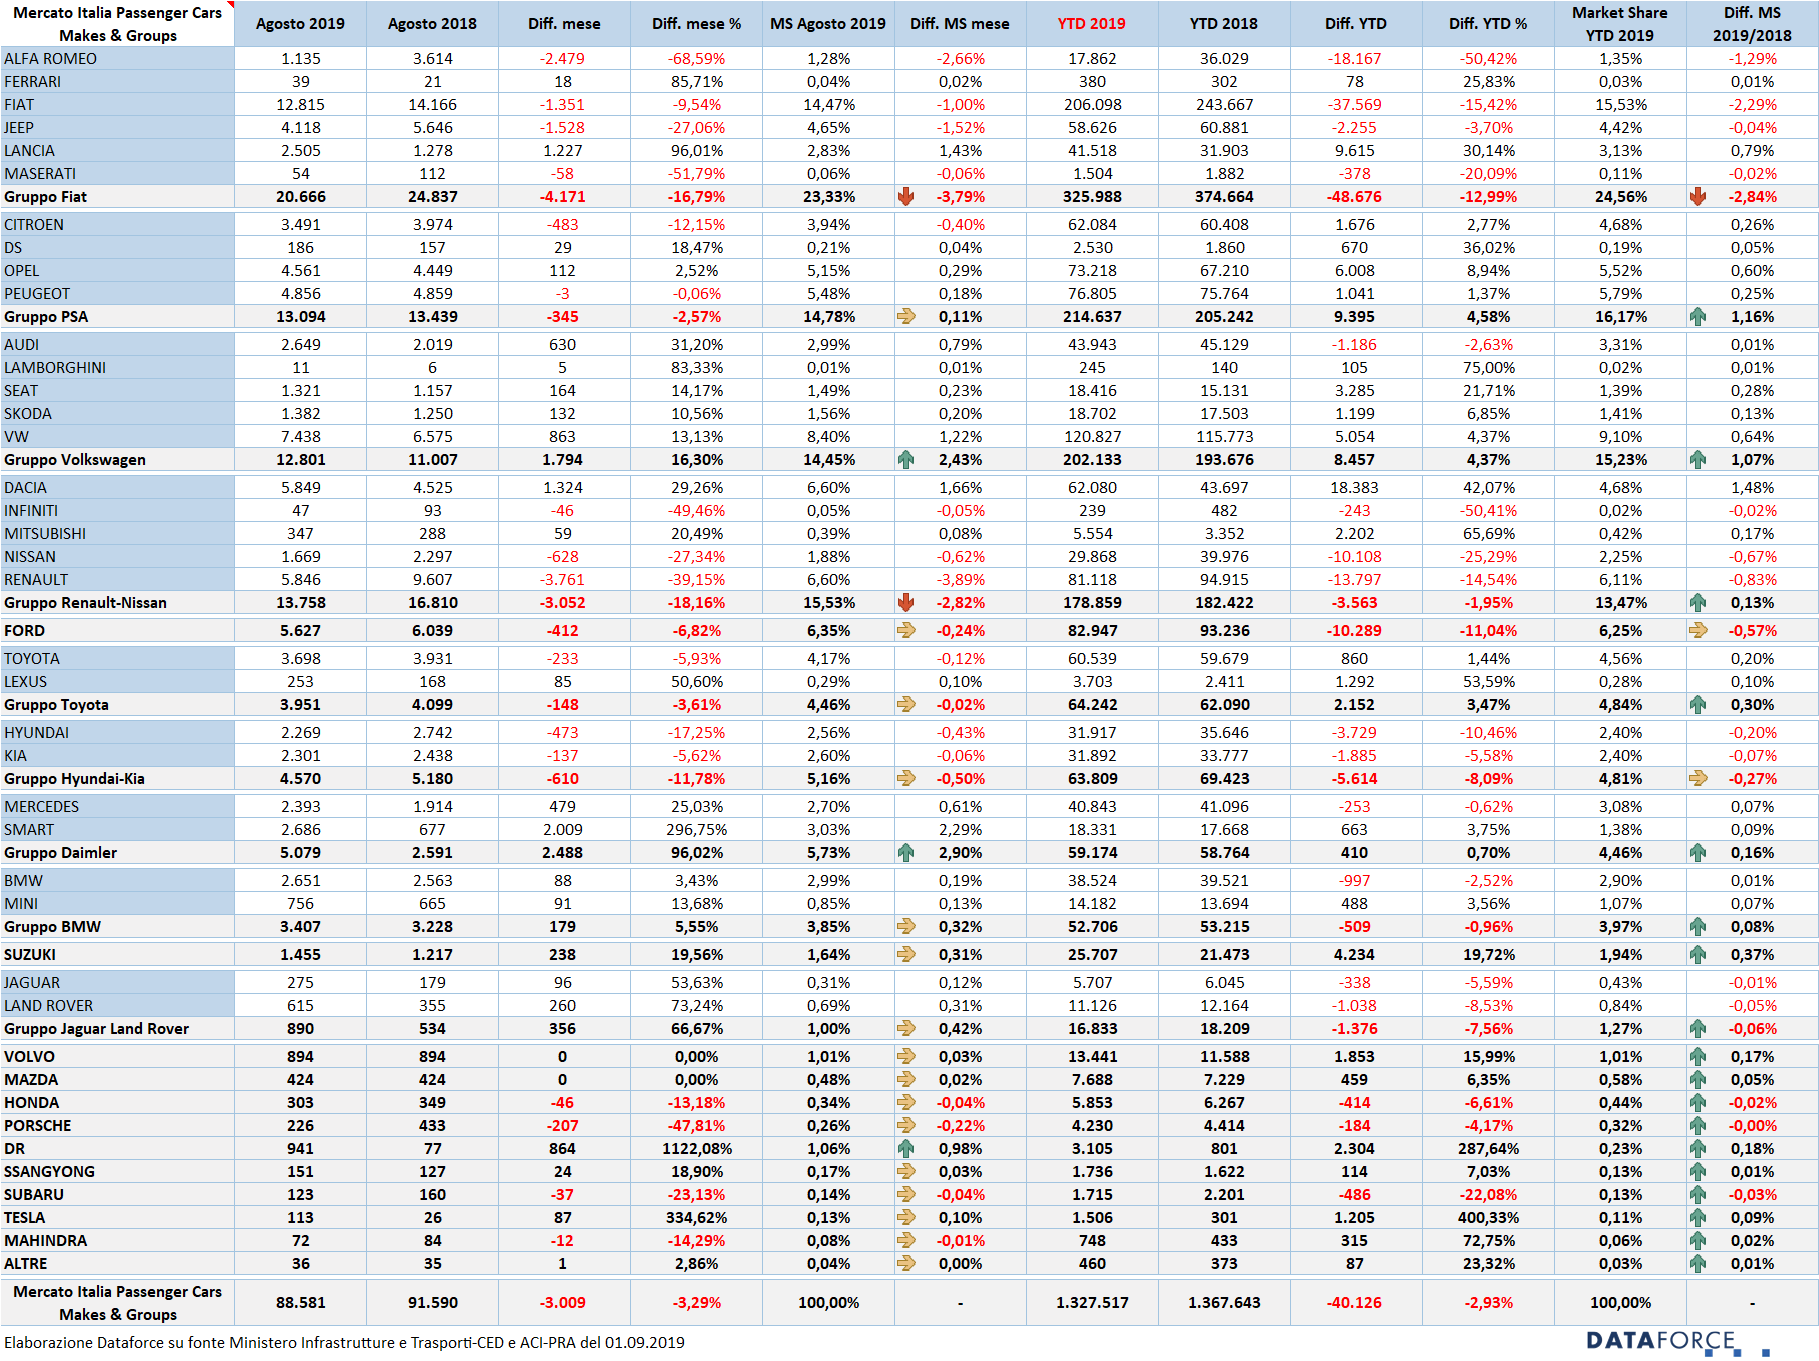Select the "Diff. YTD %" column header
Image resolution: width=1819 pixels, height=1361 pixels.
click(x=1488, y=24)
